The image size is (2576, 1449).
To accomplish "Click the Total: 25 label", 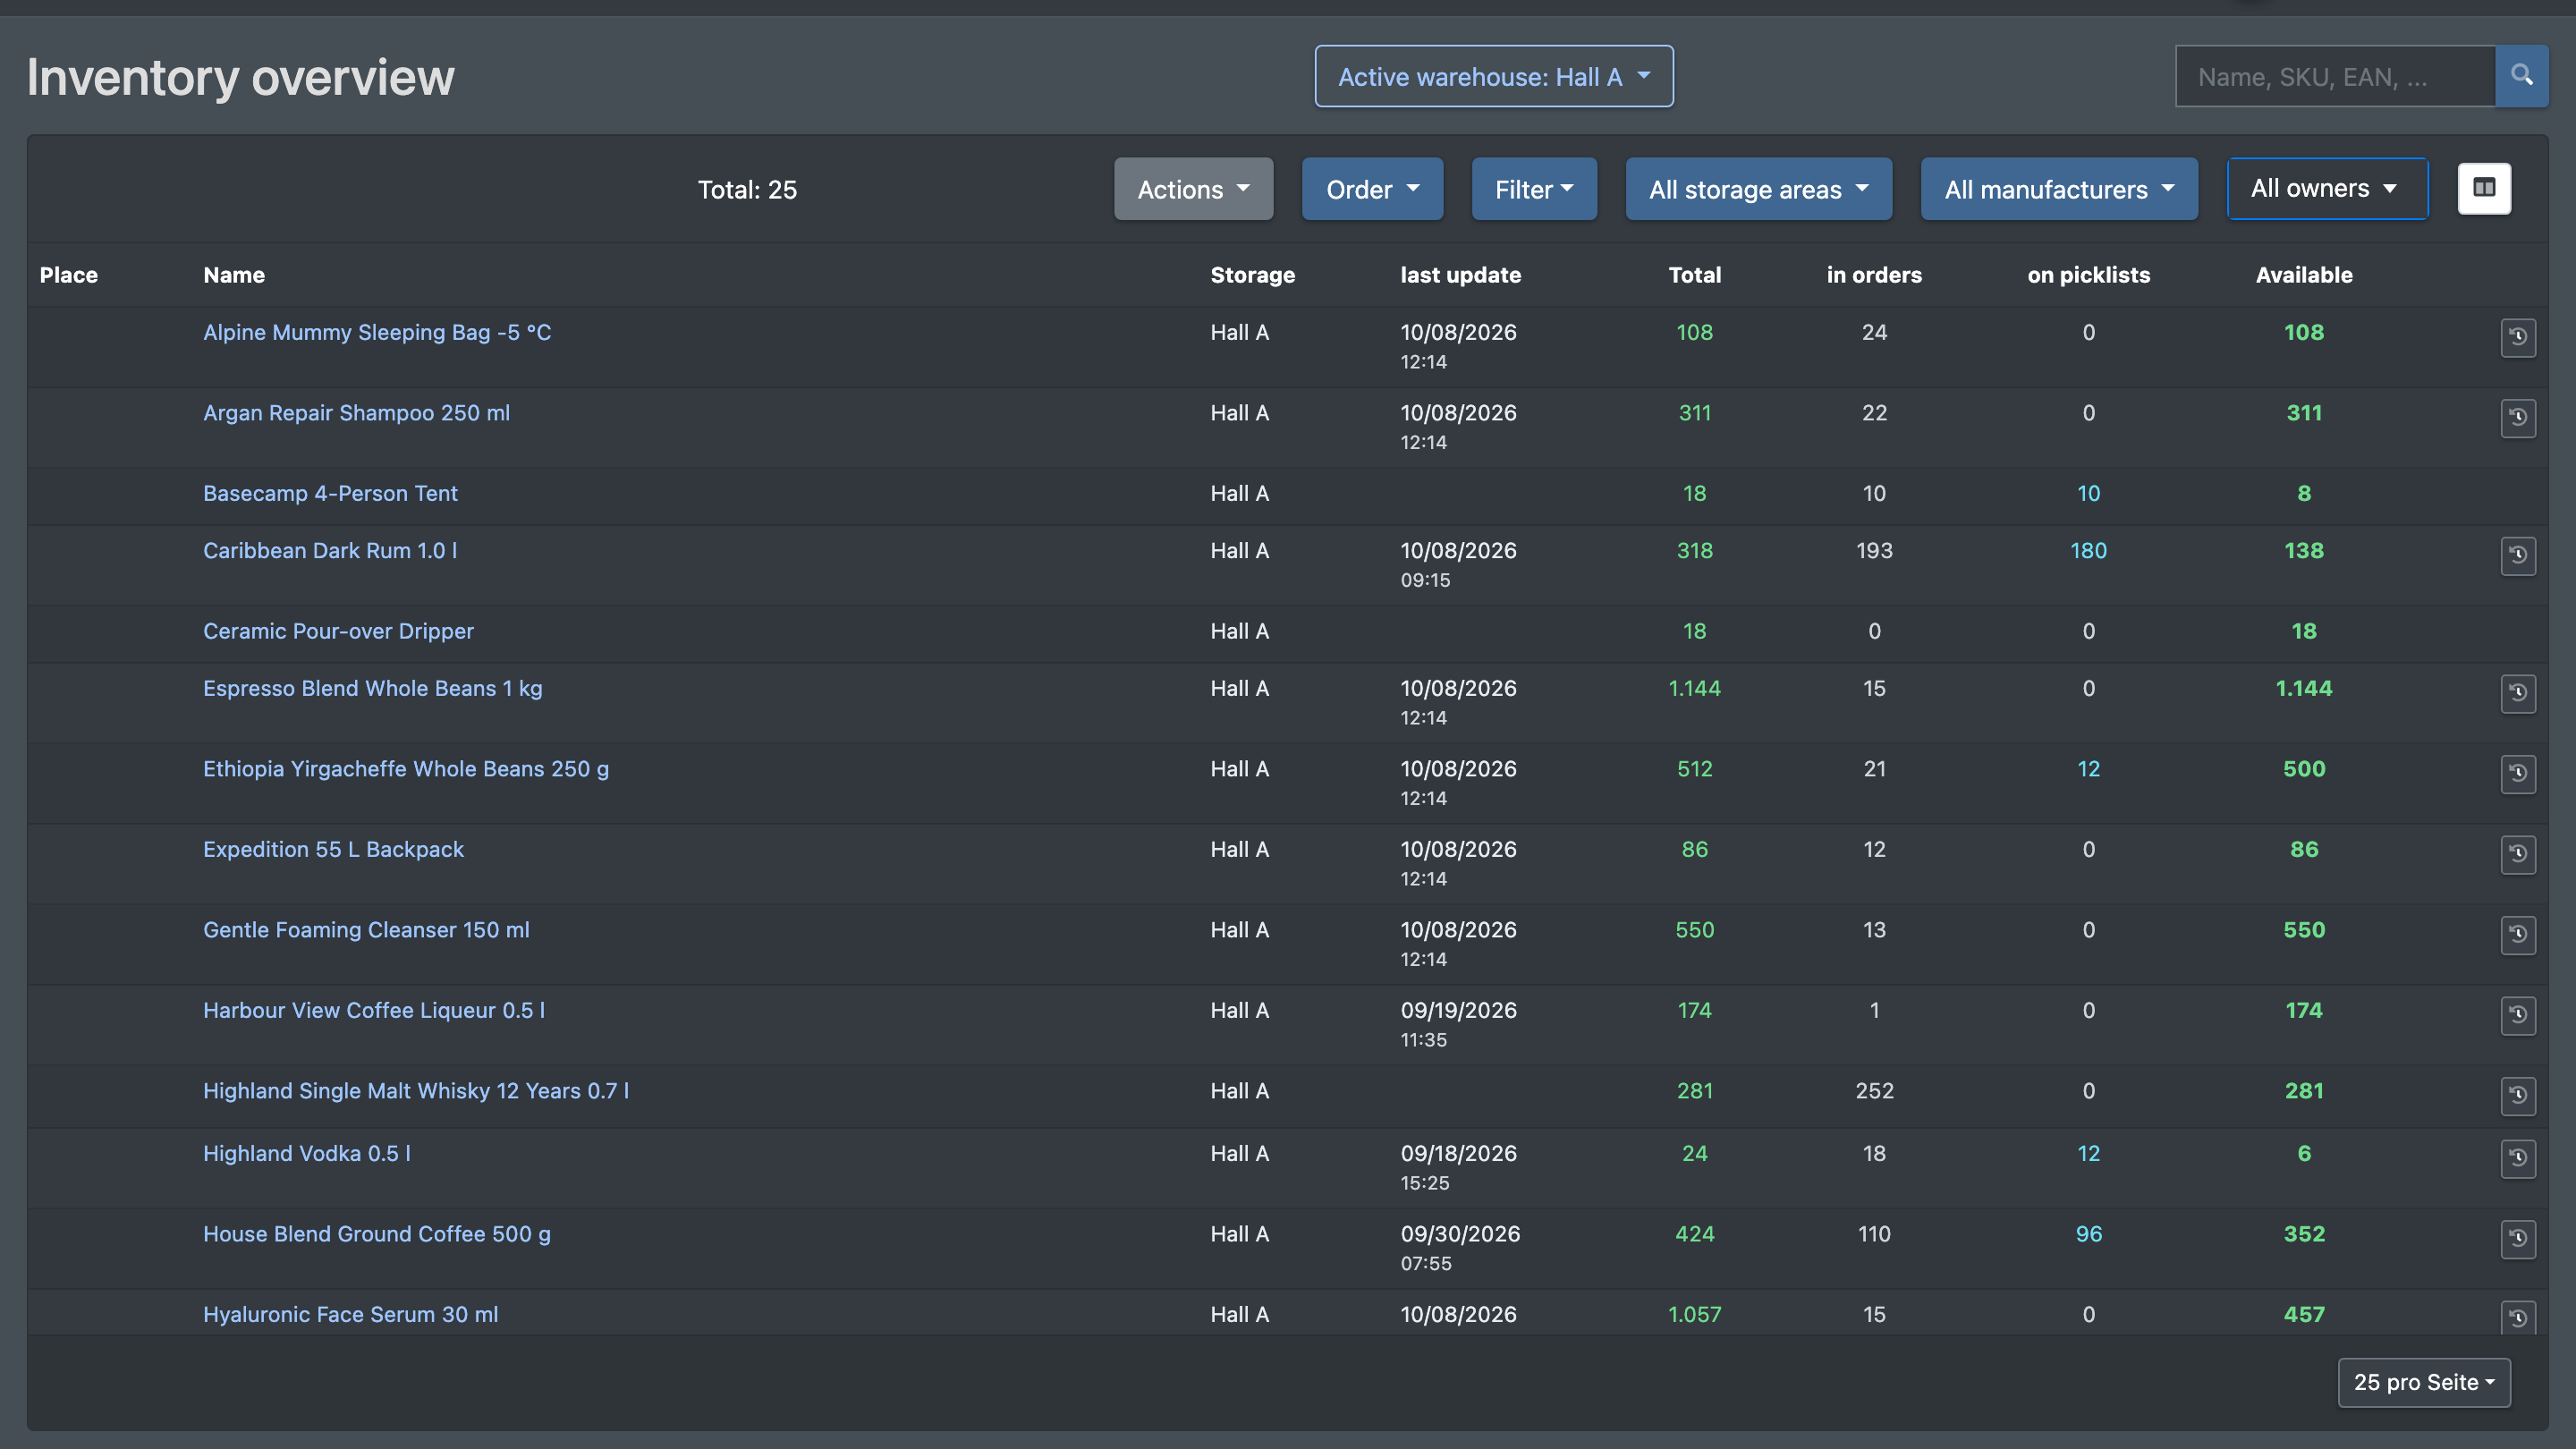I will click(747, 189).
